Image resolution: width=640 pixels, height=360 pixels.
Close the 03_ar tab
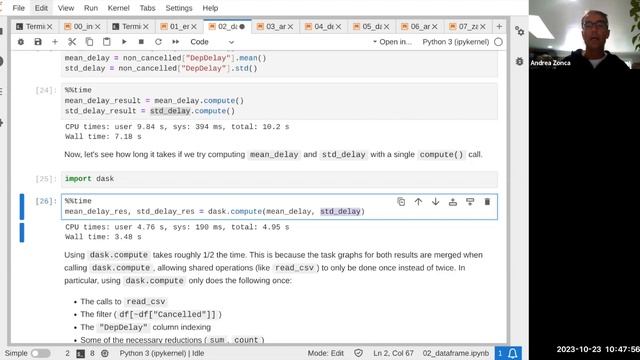(x=290, y=27)
